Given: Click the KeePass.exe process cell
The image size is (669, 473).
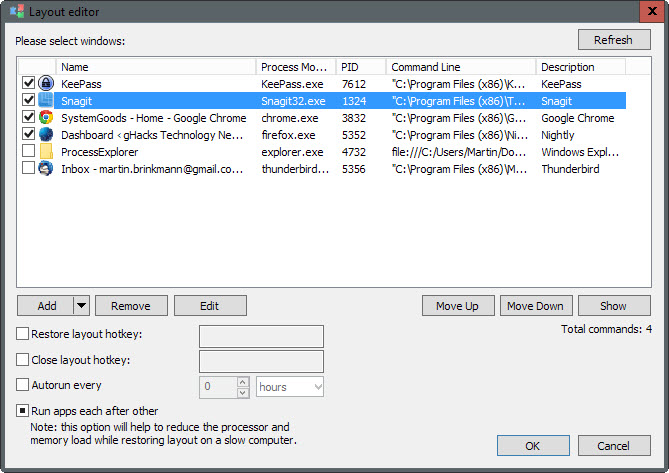Looking at the screenshot, I should pyautogui.click(x=292, y=84).
